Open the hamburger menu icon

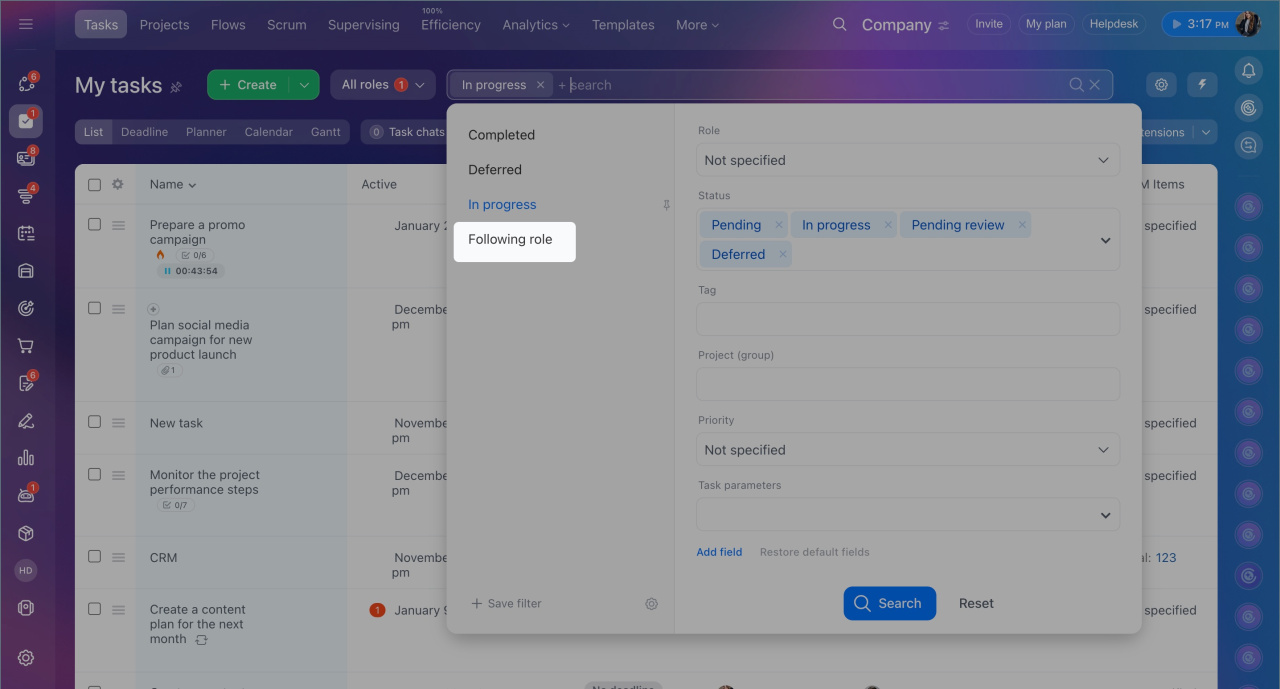point(26,24)
